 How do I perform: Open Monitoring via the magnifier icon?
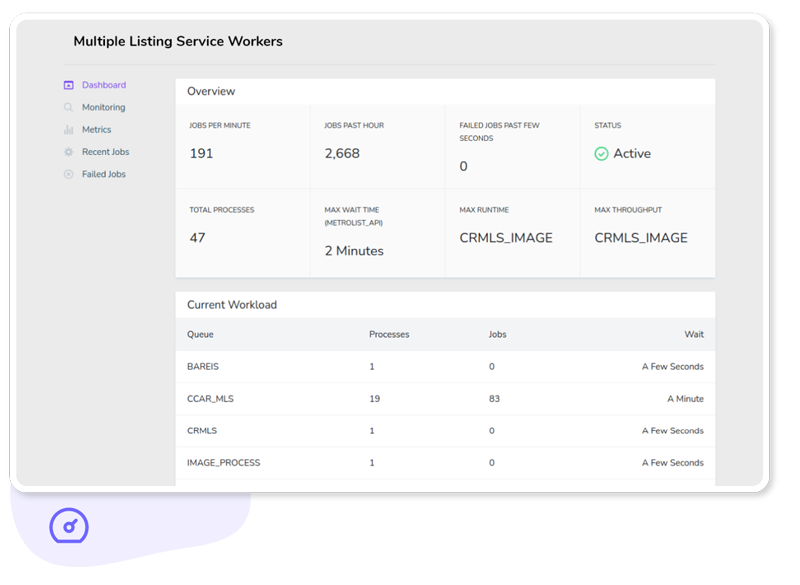pyautogui.click(x=69, y=107)
